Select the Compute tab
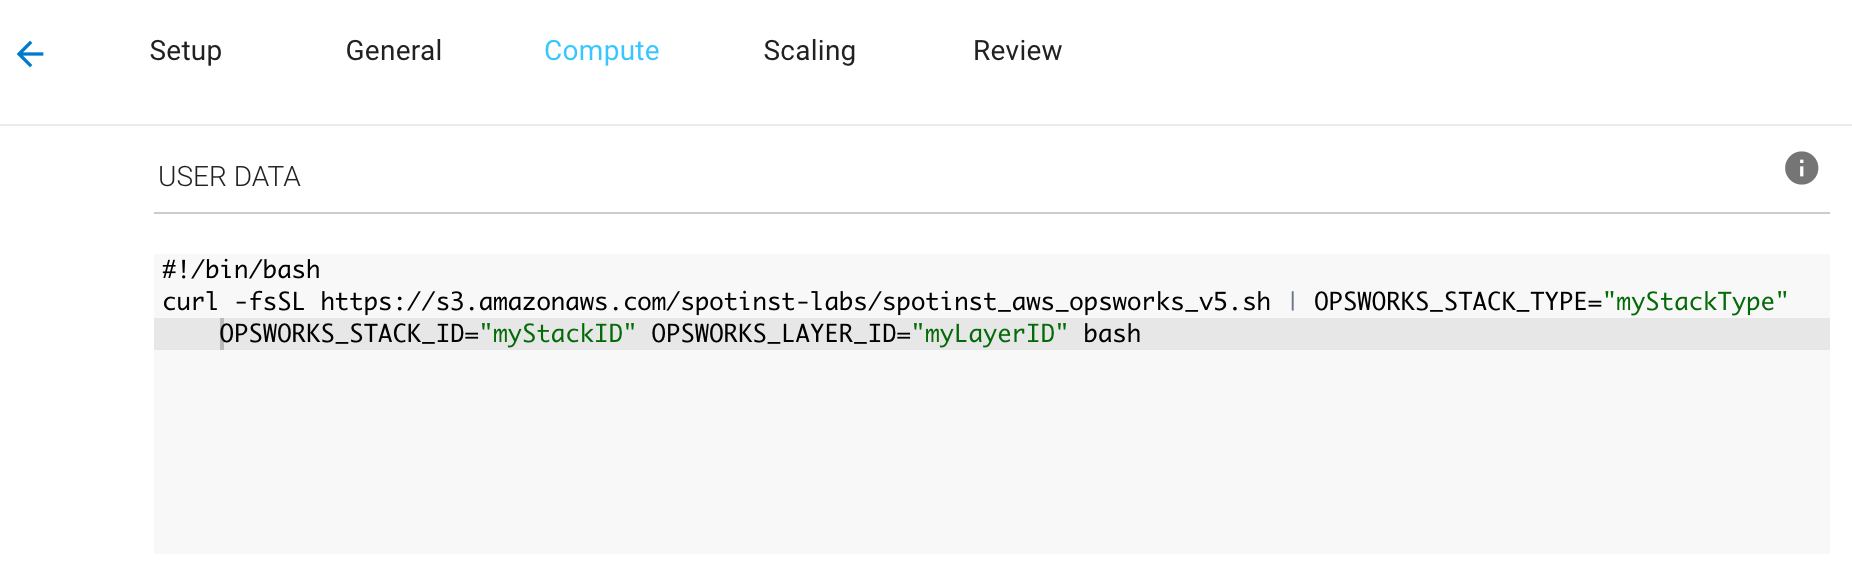 click(x=601, y=51)
